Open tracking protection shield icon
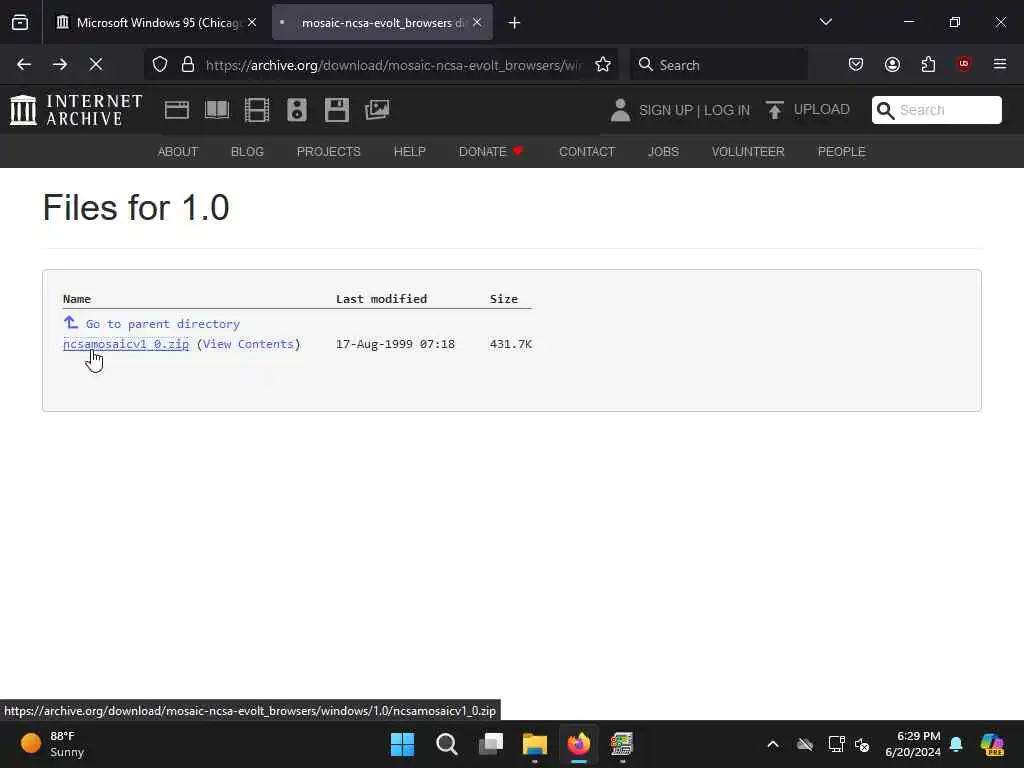The height and width of the screenshot is (768, 1024). 160,65
